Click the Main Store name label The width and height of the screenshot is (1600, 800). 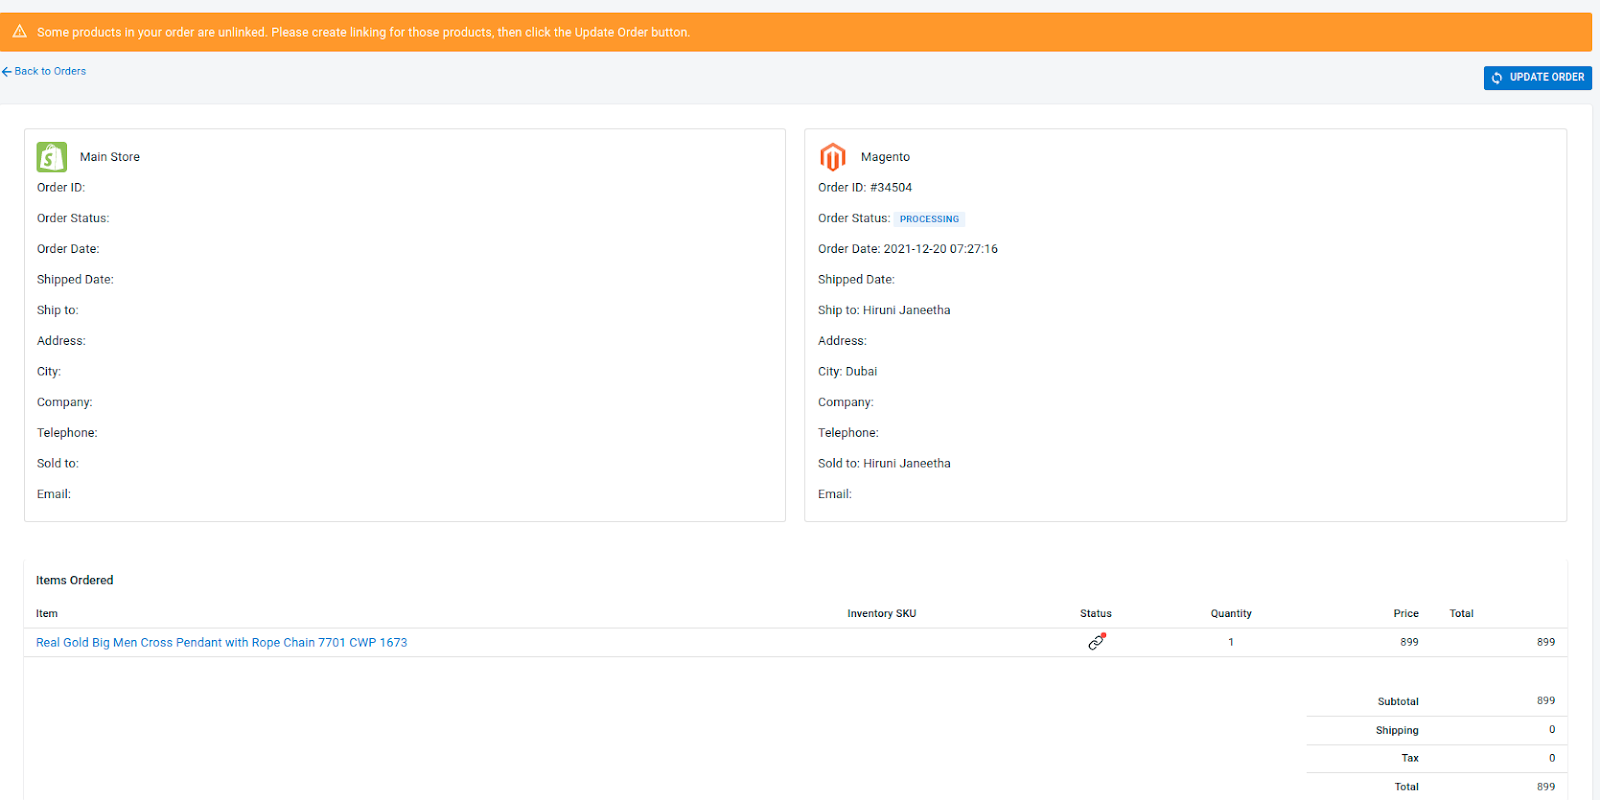click(x=110, y=157)
